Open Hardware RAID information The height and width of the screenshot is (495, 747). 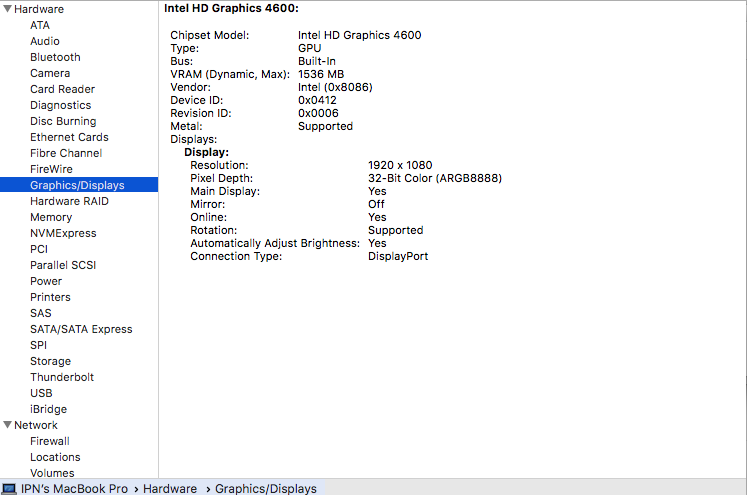tap(69, 201)
